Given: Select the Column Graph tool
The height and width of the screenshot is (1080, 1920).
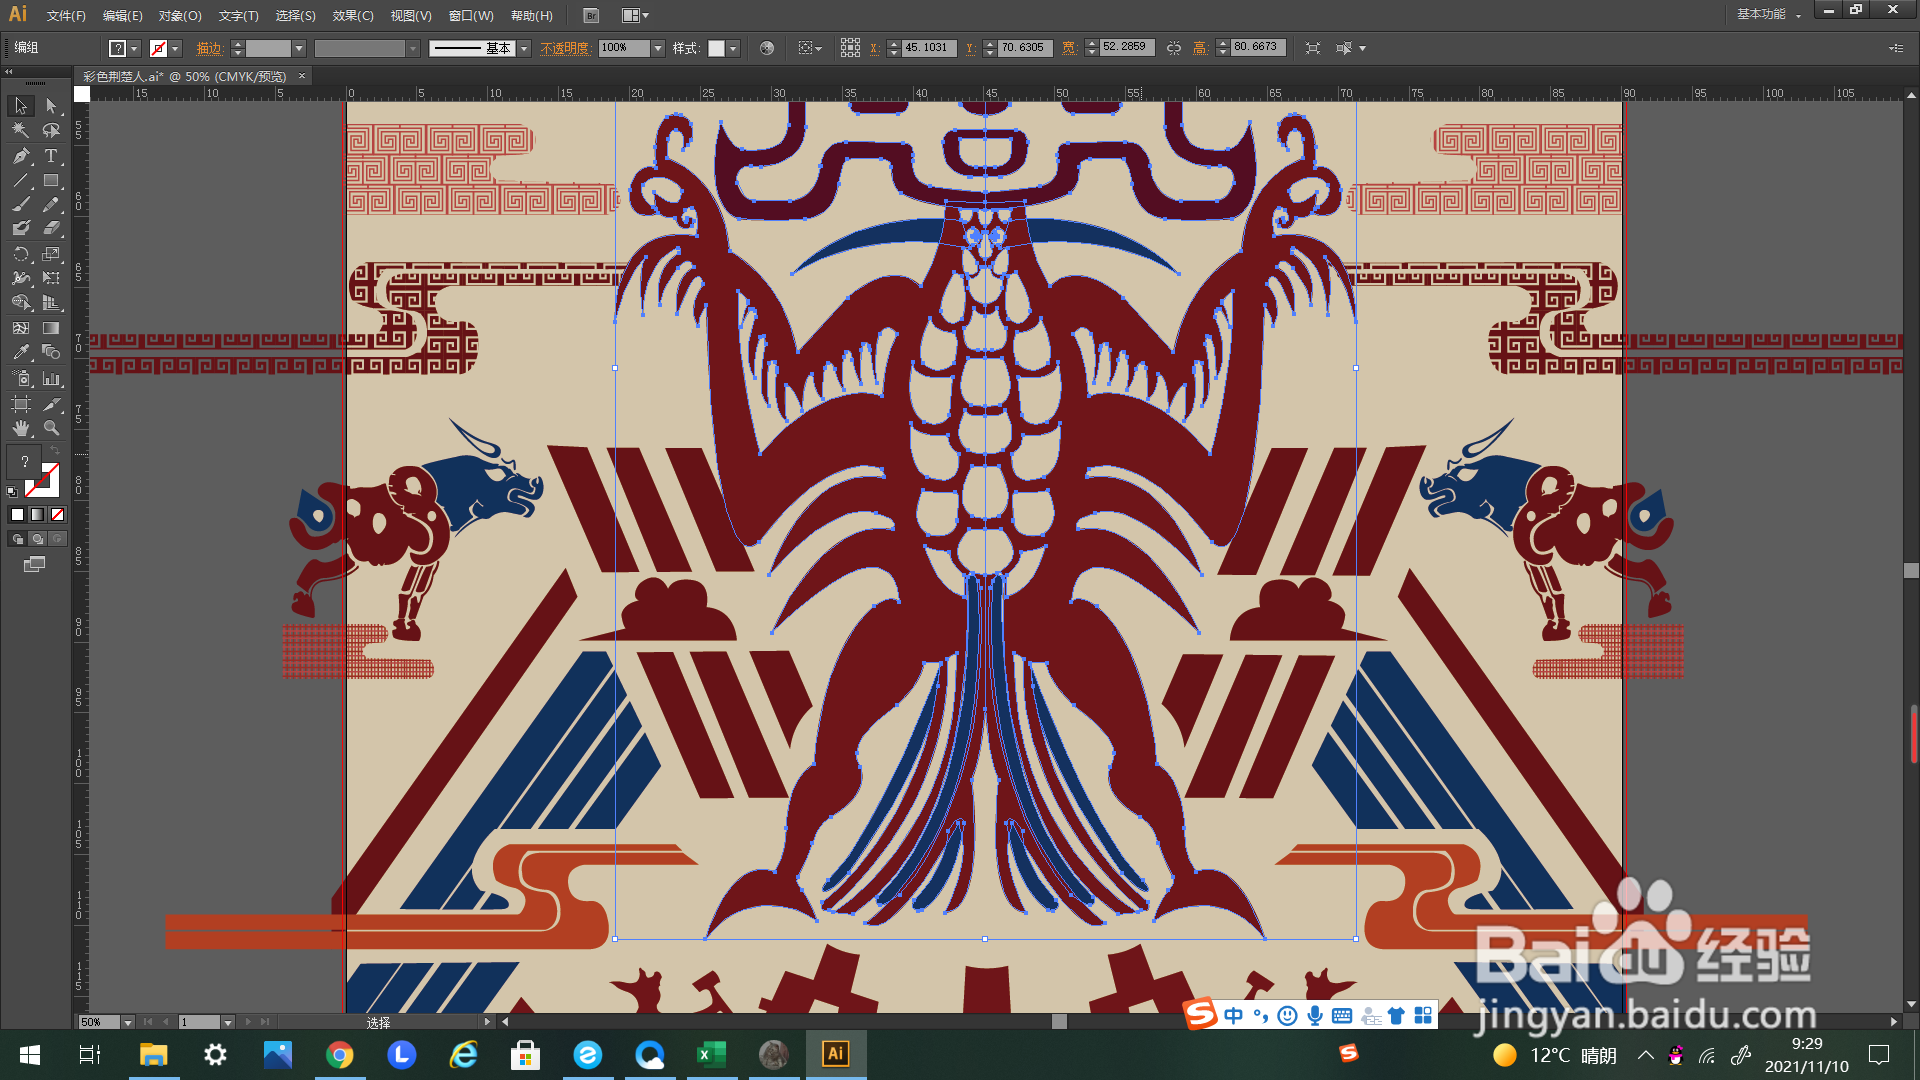Looking at the screenshot, I should point(51,379).
